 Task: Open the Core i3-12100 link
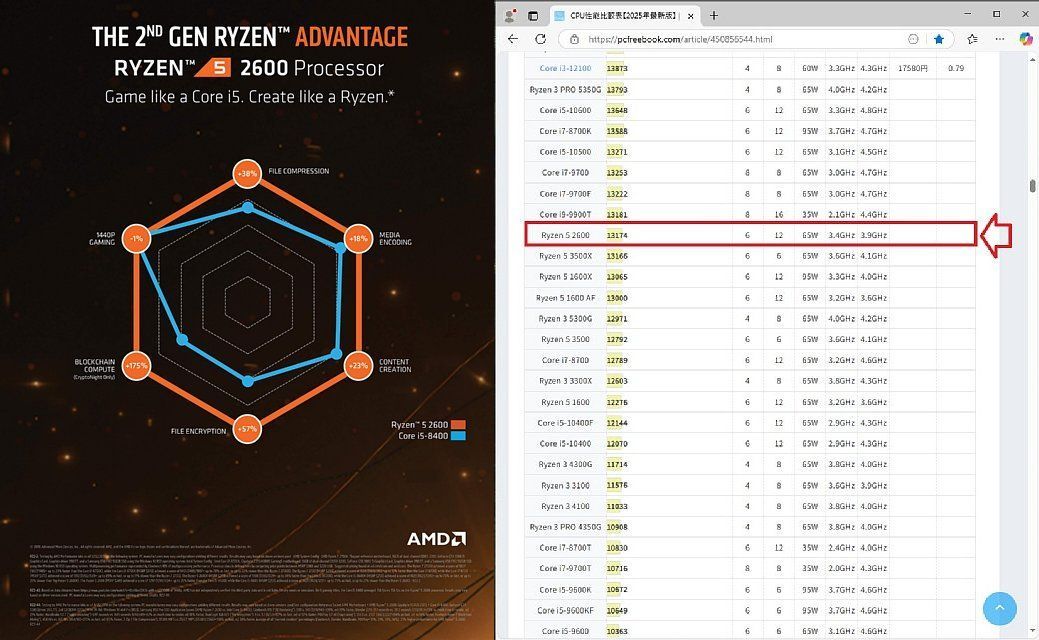[565, 68]
